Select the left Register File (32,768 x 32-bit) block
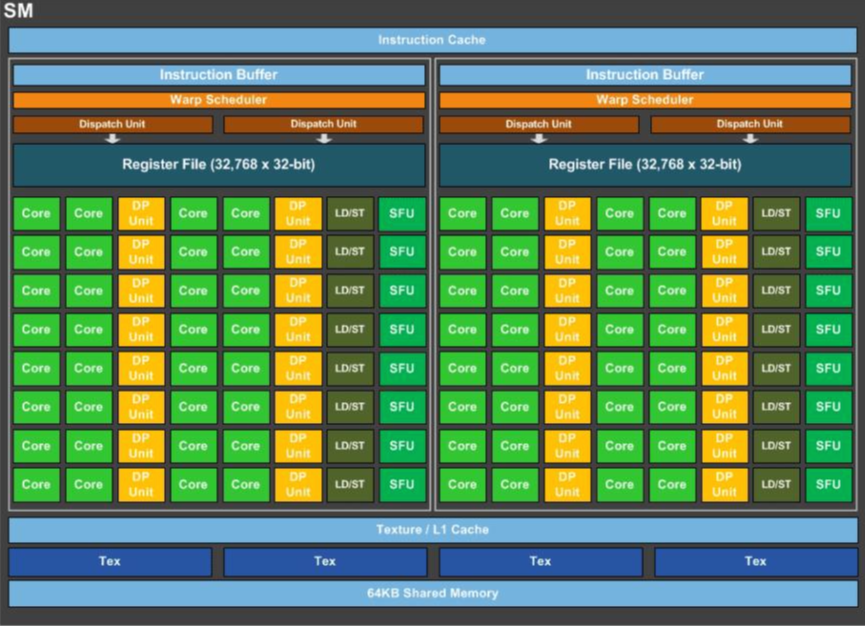865x626 pixels. click(x=219, y=165)
